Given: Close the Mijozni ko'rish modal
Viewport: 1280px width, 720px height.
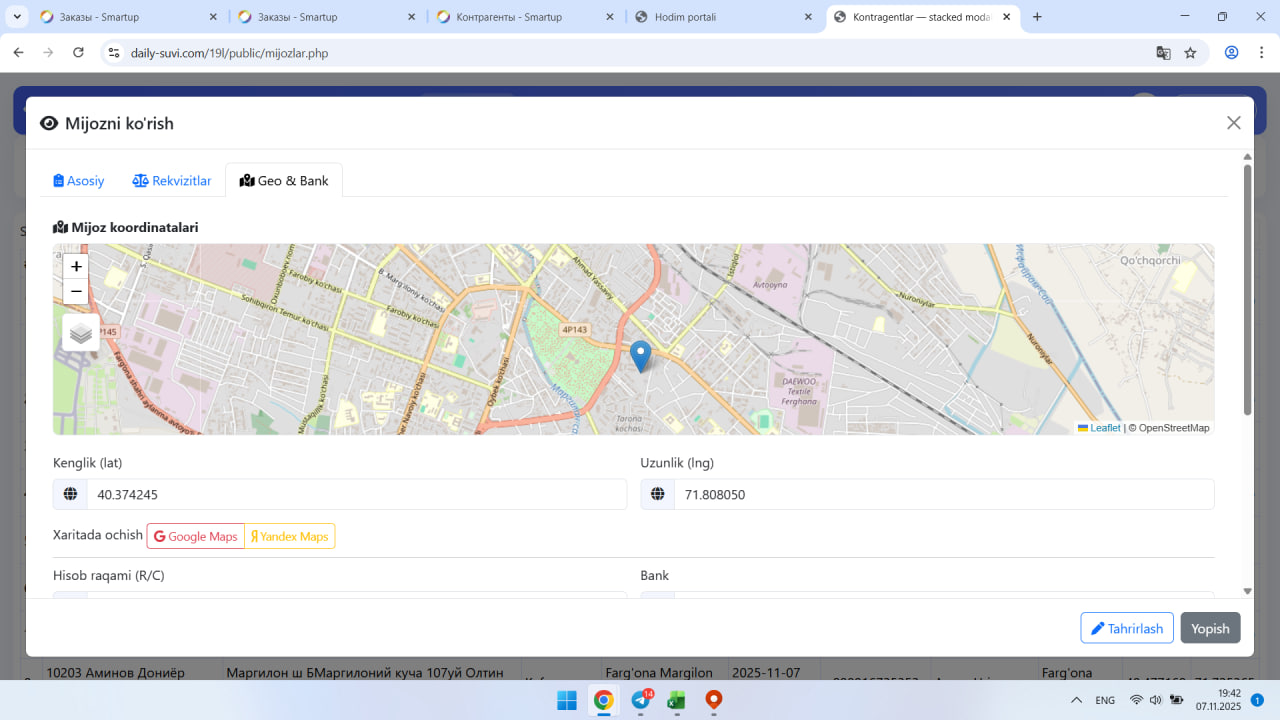Looking at the screenshot, I should [1233, 123].
